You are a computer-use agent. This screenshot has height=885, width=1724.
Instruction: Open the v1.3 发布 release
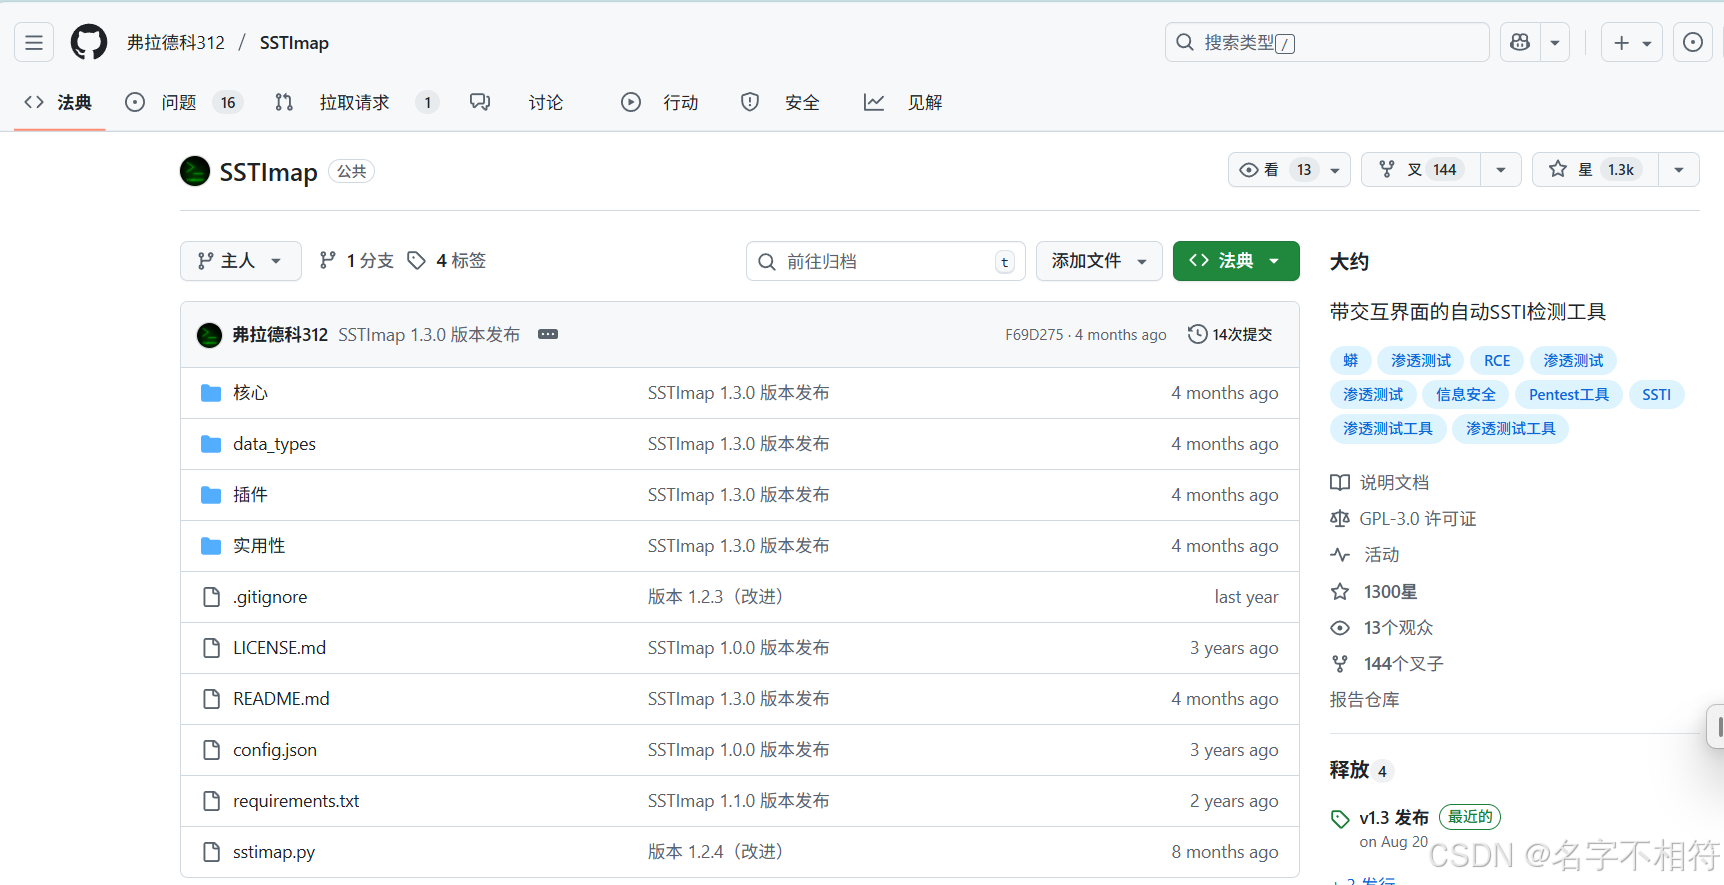tap(1394, 818)
